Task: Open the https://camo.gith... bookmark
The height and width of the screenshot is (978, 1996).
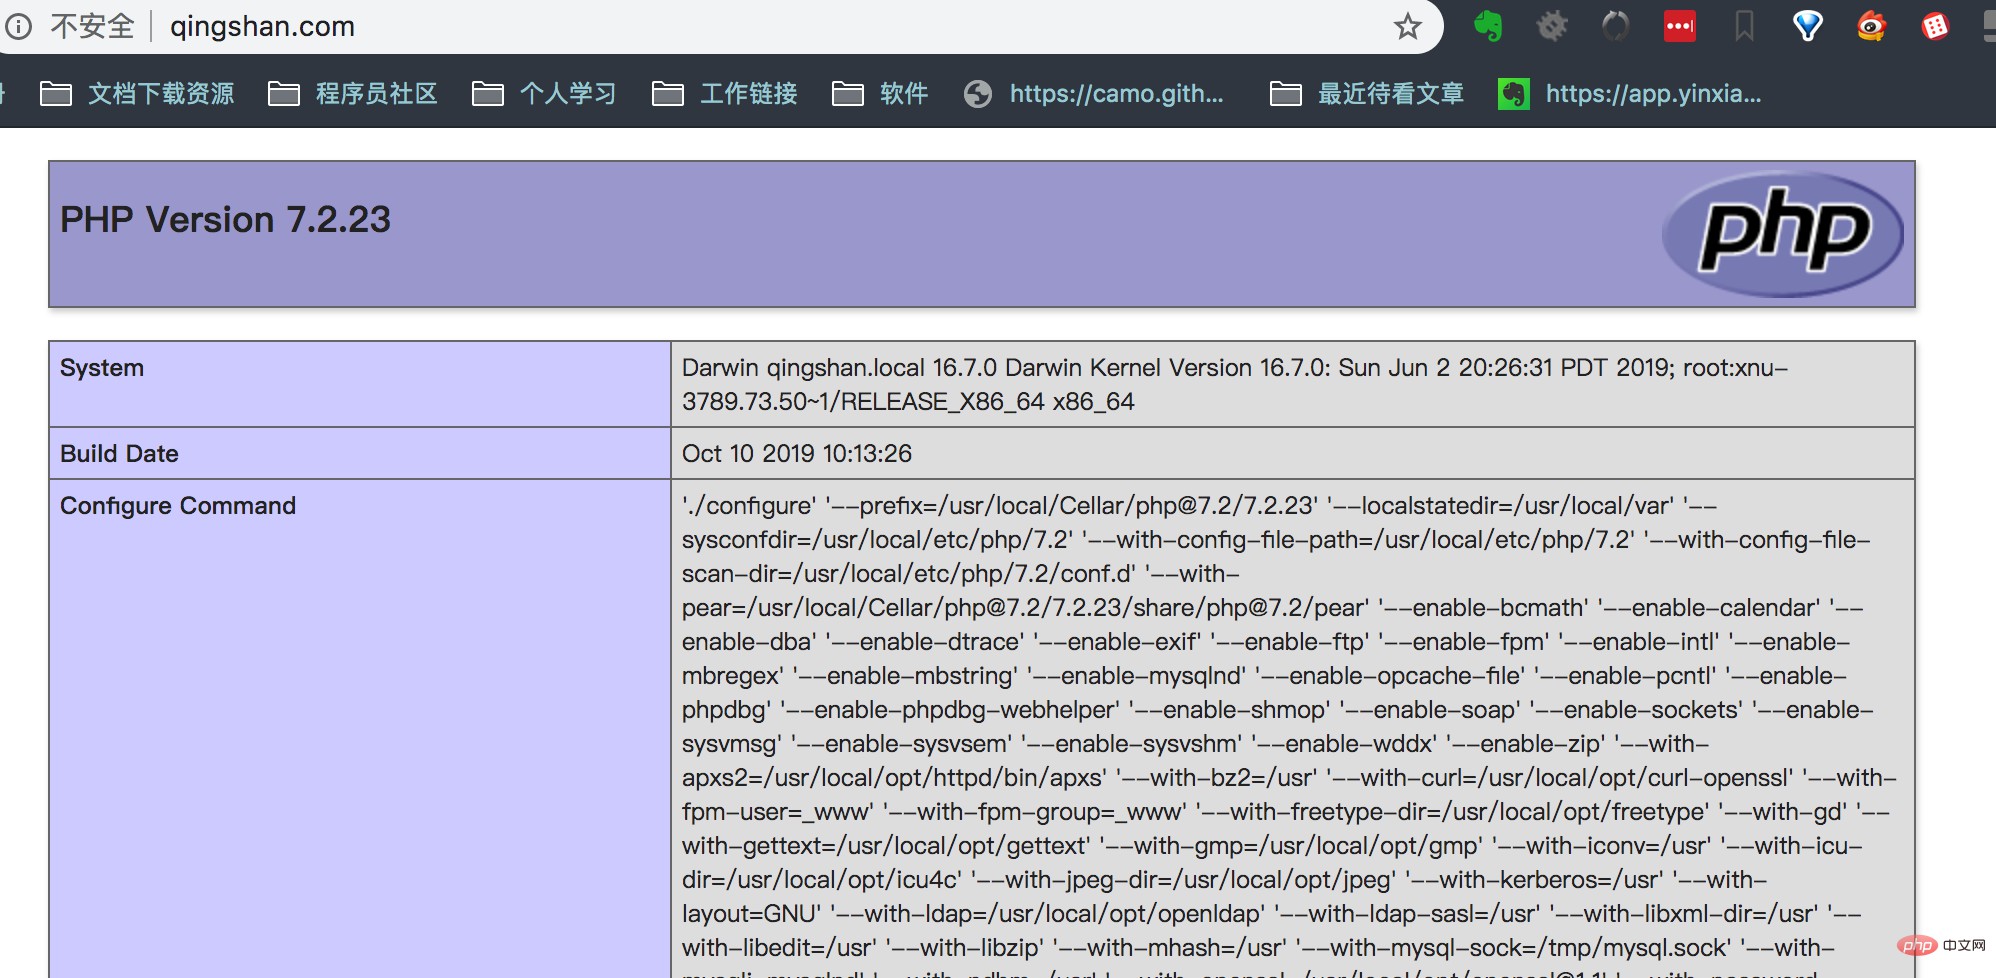Action: (x=1094, y=94)
